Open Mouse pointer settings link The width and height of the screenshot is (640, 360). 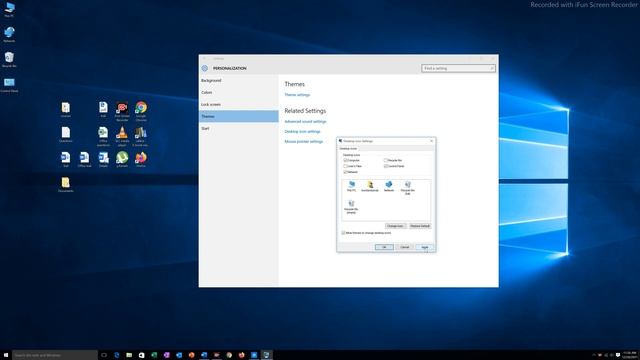304,142
